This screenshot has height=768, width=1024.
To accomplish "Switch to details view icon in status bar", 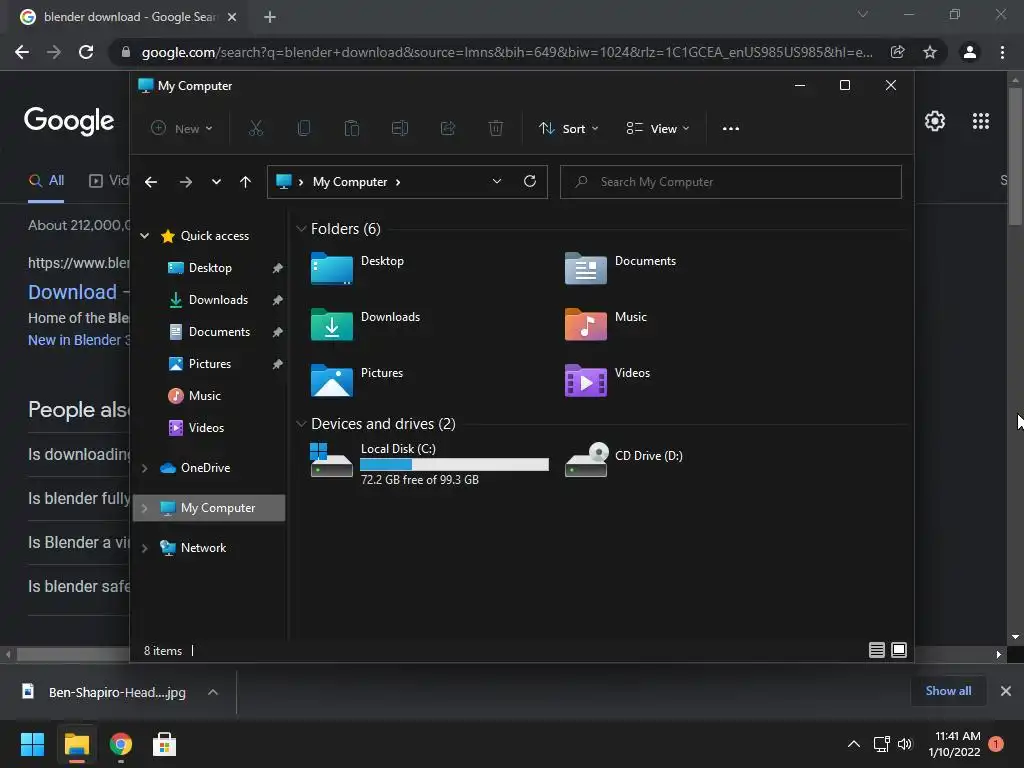I will (876, 650).
